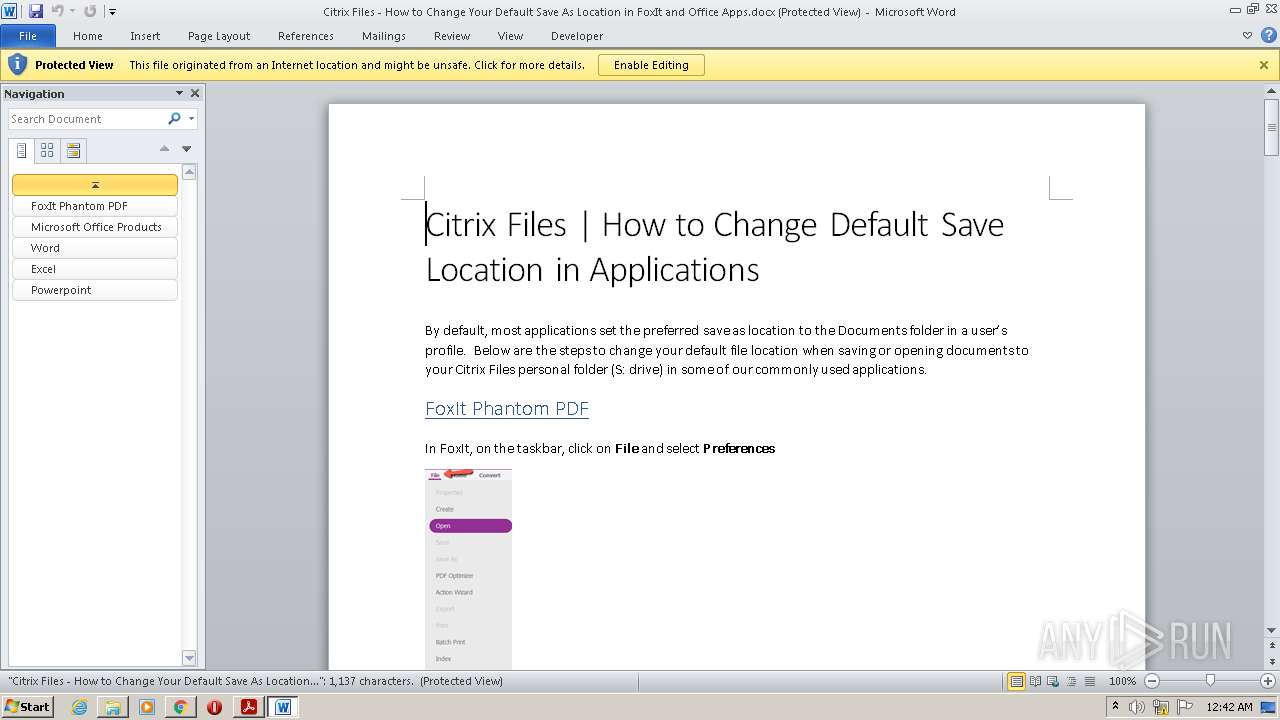Open the Developer ribbon tab
Viewport: 1280px width, 720px height.
[577, 36]
